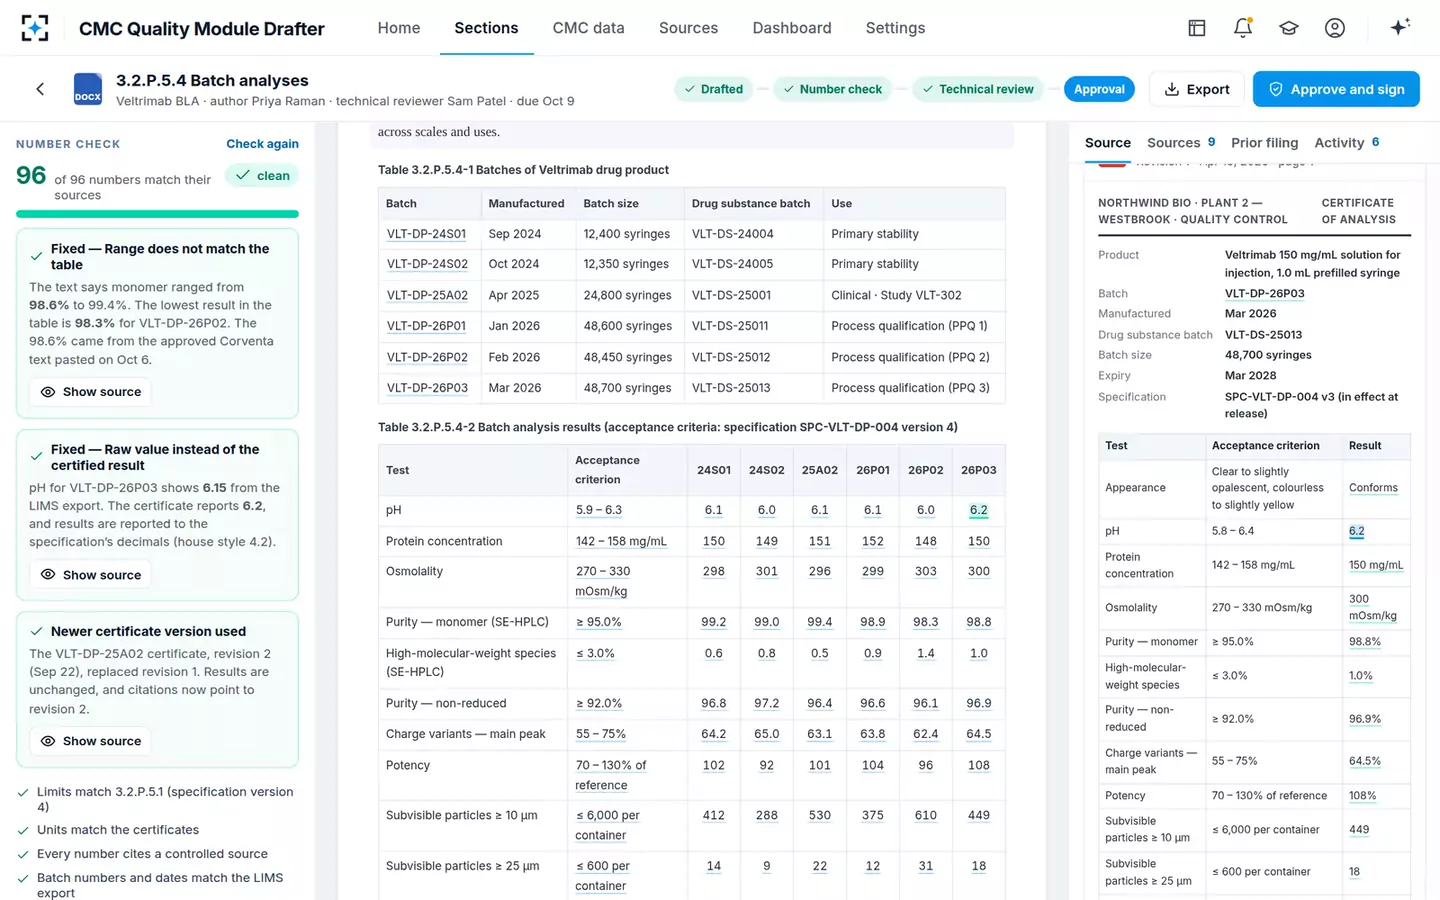Click the app logo icon

tap(35, 28)
